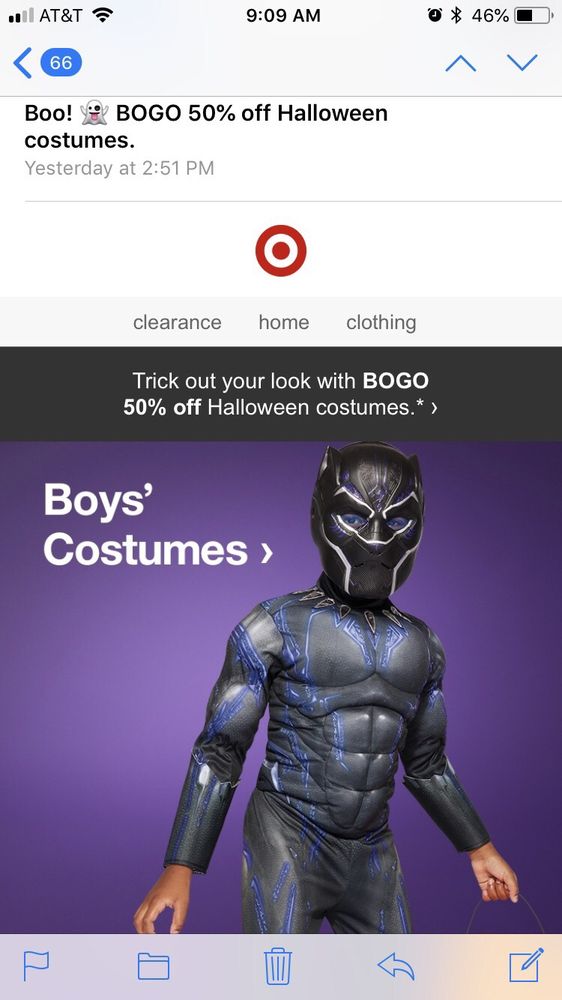Viewport: 562px width, 1000px height.
Task: Compose new message with pencil icon
Action: (x=526, y=965)
